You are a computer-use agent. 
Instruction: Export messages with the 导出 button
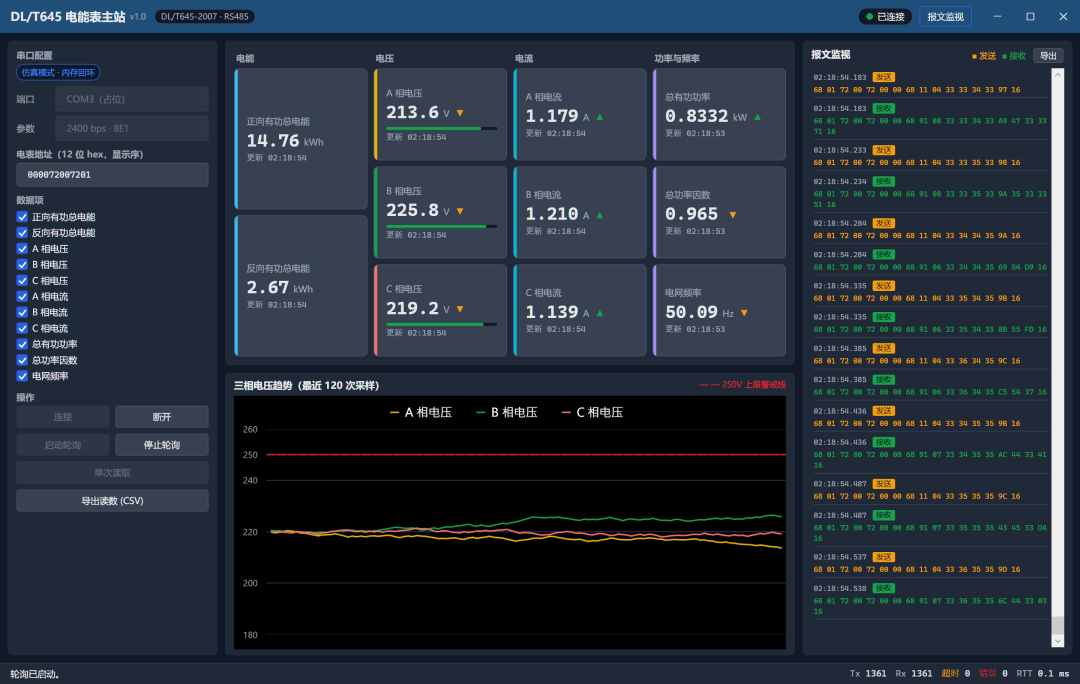[1048, 56]
